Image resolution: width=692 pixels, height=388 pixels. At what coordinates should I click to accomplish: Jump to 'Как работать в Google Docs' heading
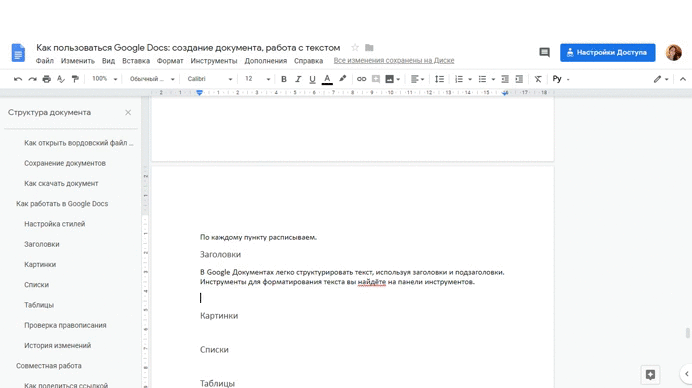point(62,204)
